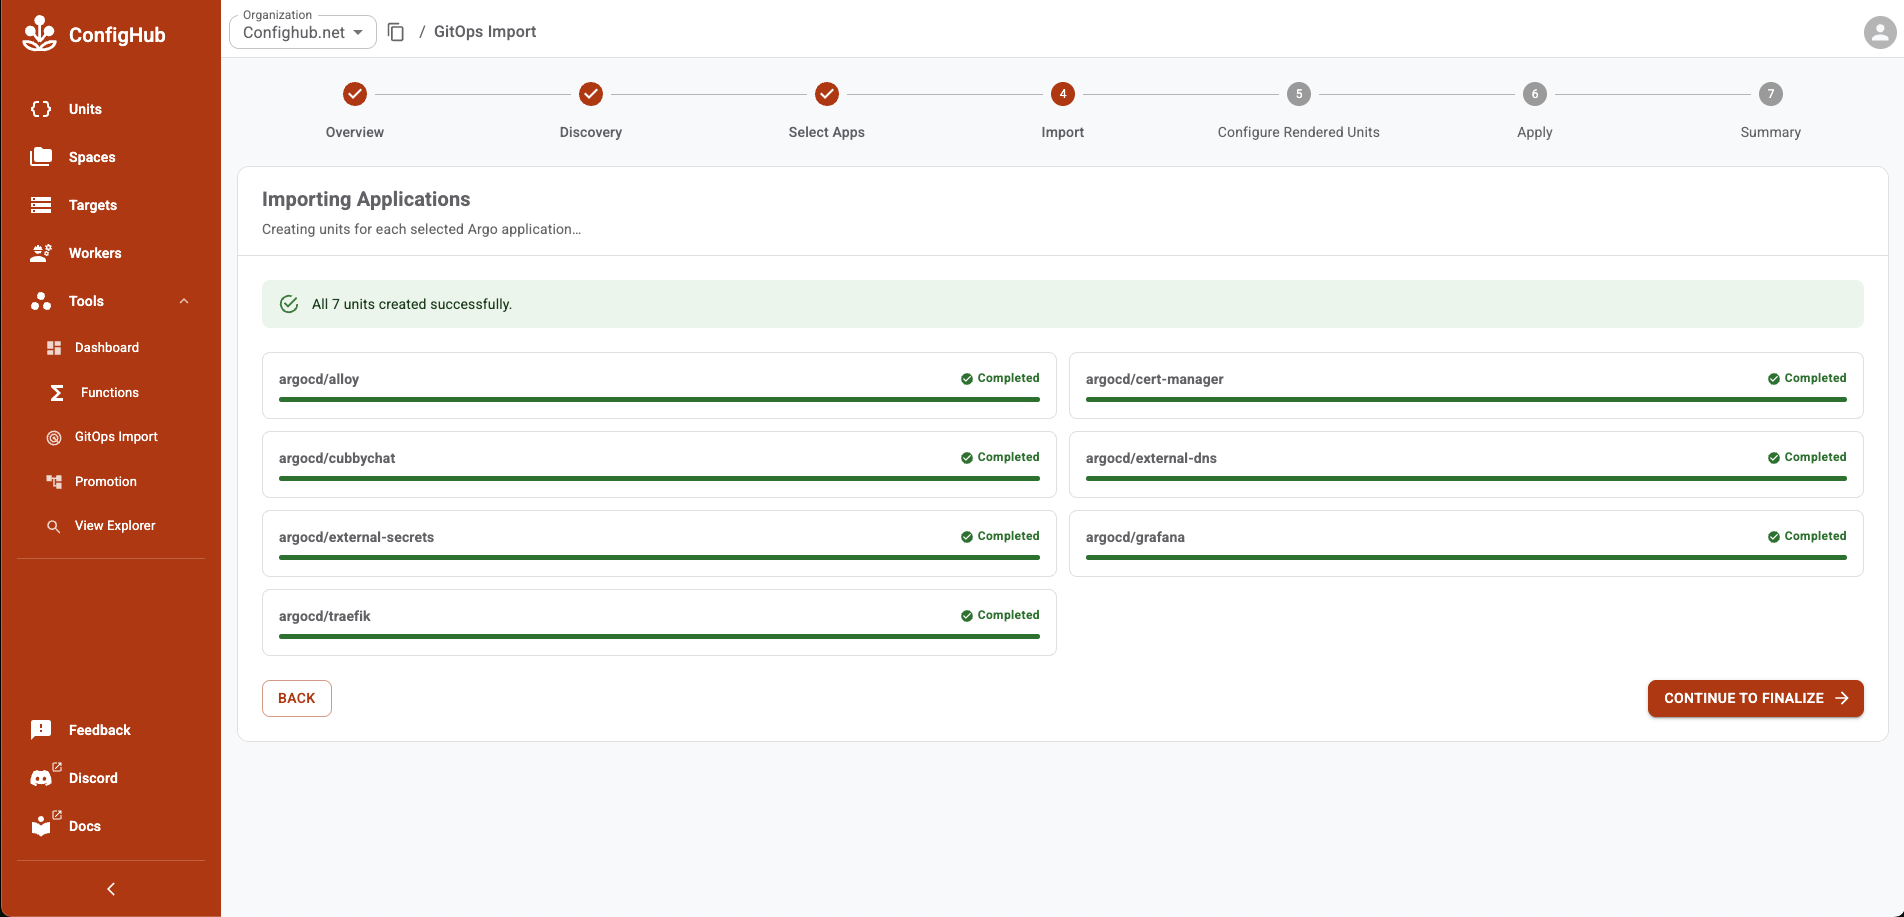Open View Explorer under Tools
The width and height of the screenshot is (1904, 917).
[115, 526]
